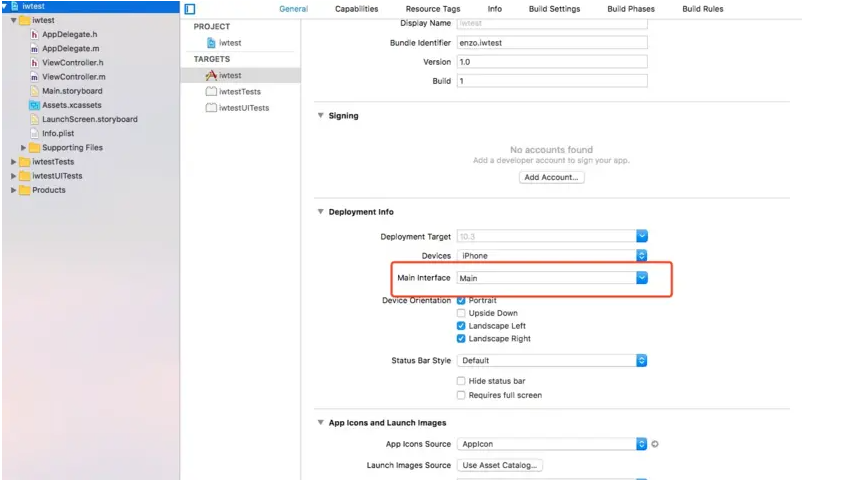Select LaunchScreen.storyboard in the navigator
852x482 pixels.
click(90, 119)
